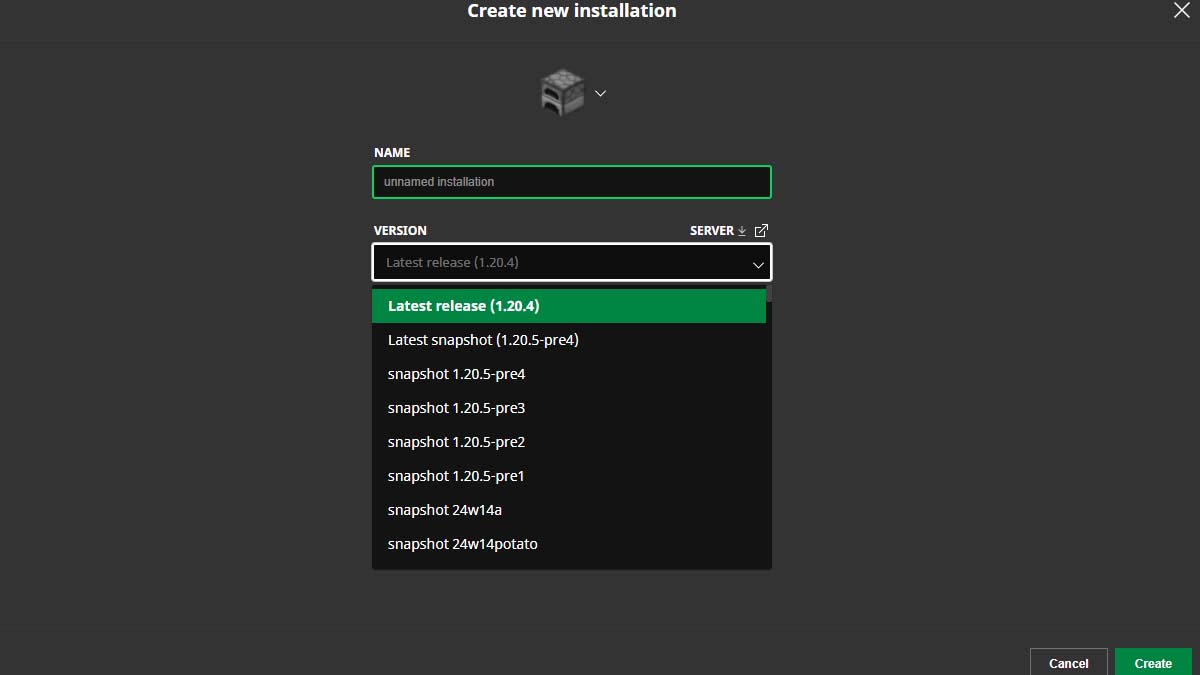Click the server JAR download icon

pyautogui.click(x=741, y=230)
